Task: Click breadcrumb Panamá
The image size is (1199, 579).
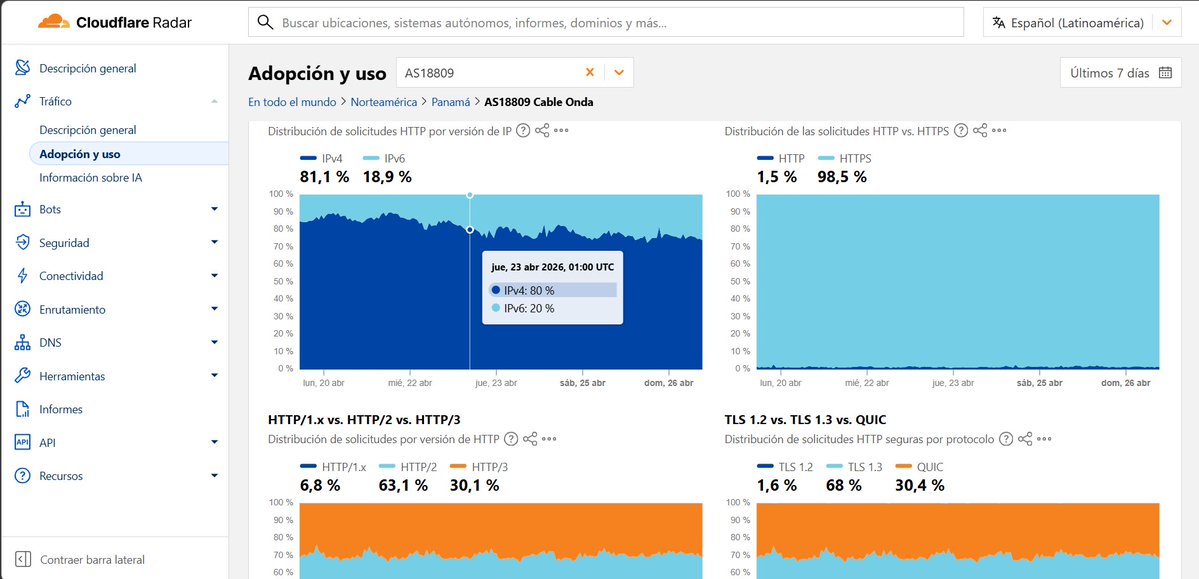Action: 450,101
